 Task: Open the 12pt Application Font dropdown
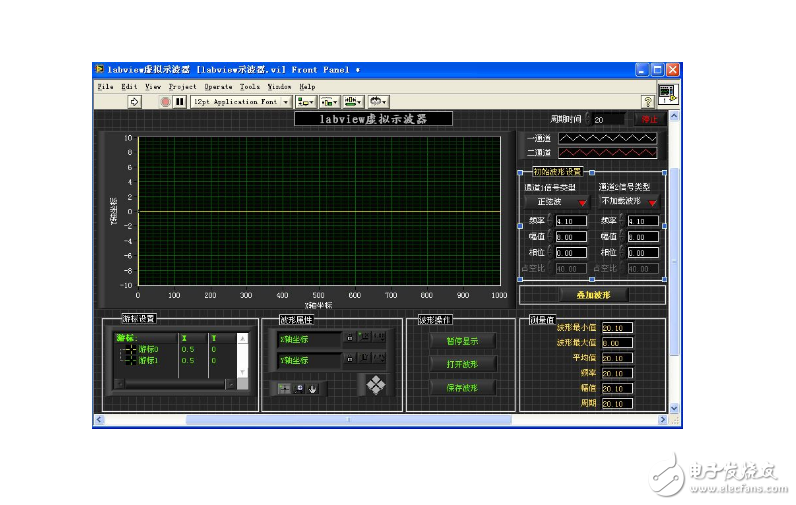242,102
